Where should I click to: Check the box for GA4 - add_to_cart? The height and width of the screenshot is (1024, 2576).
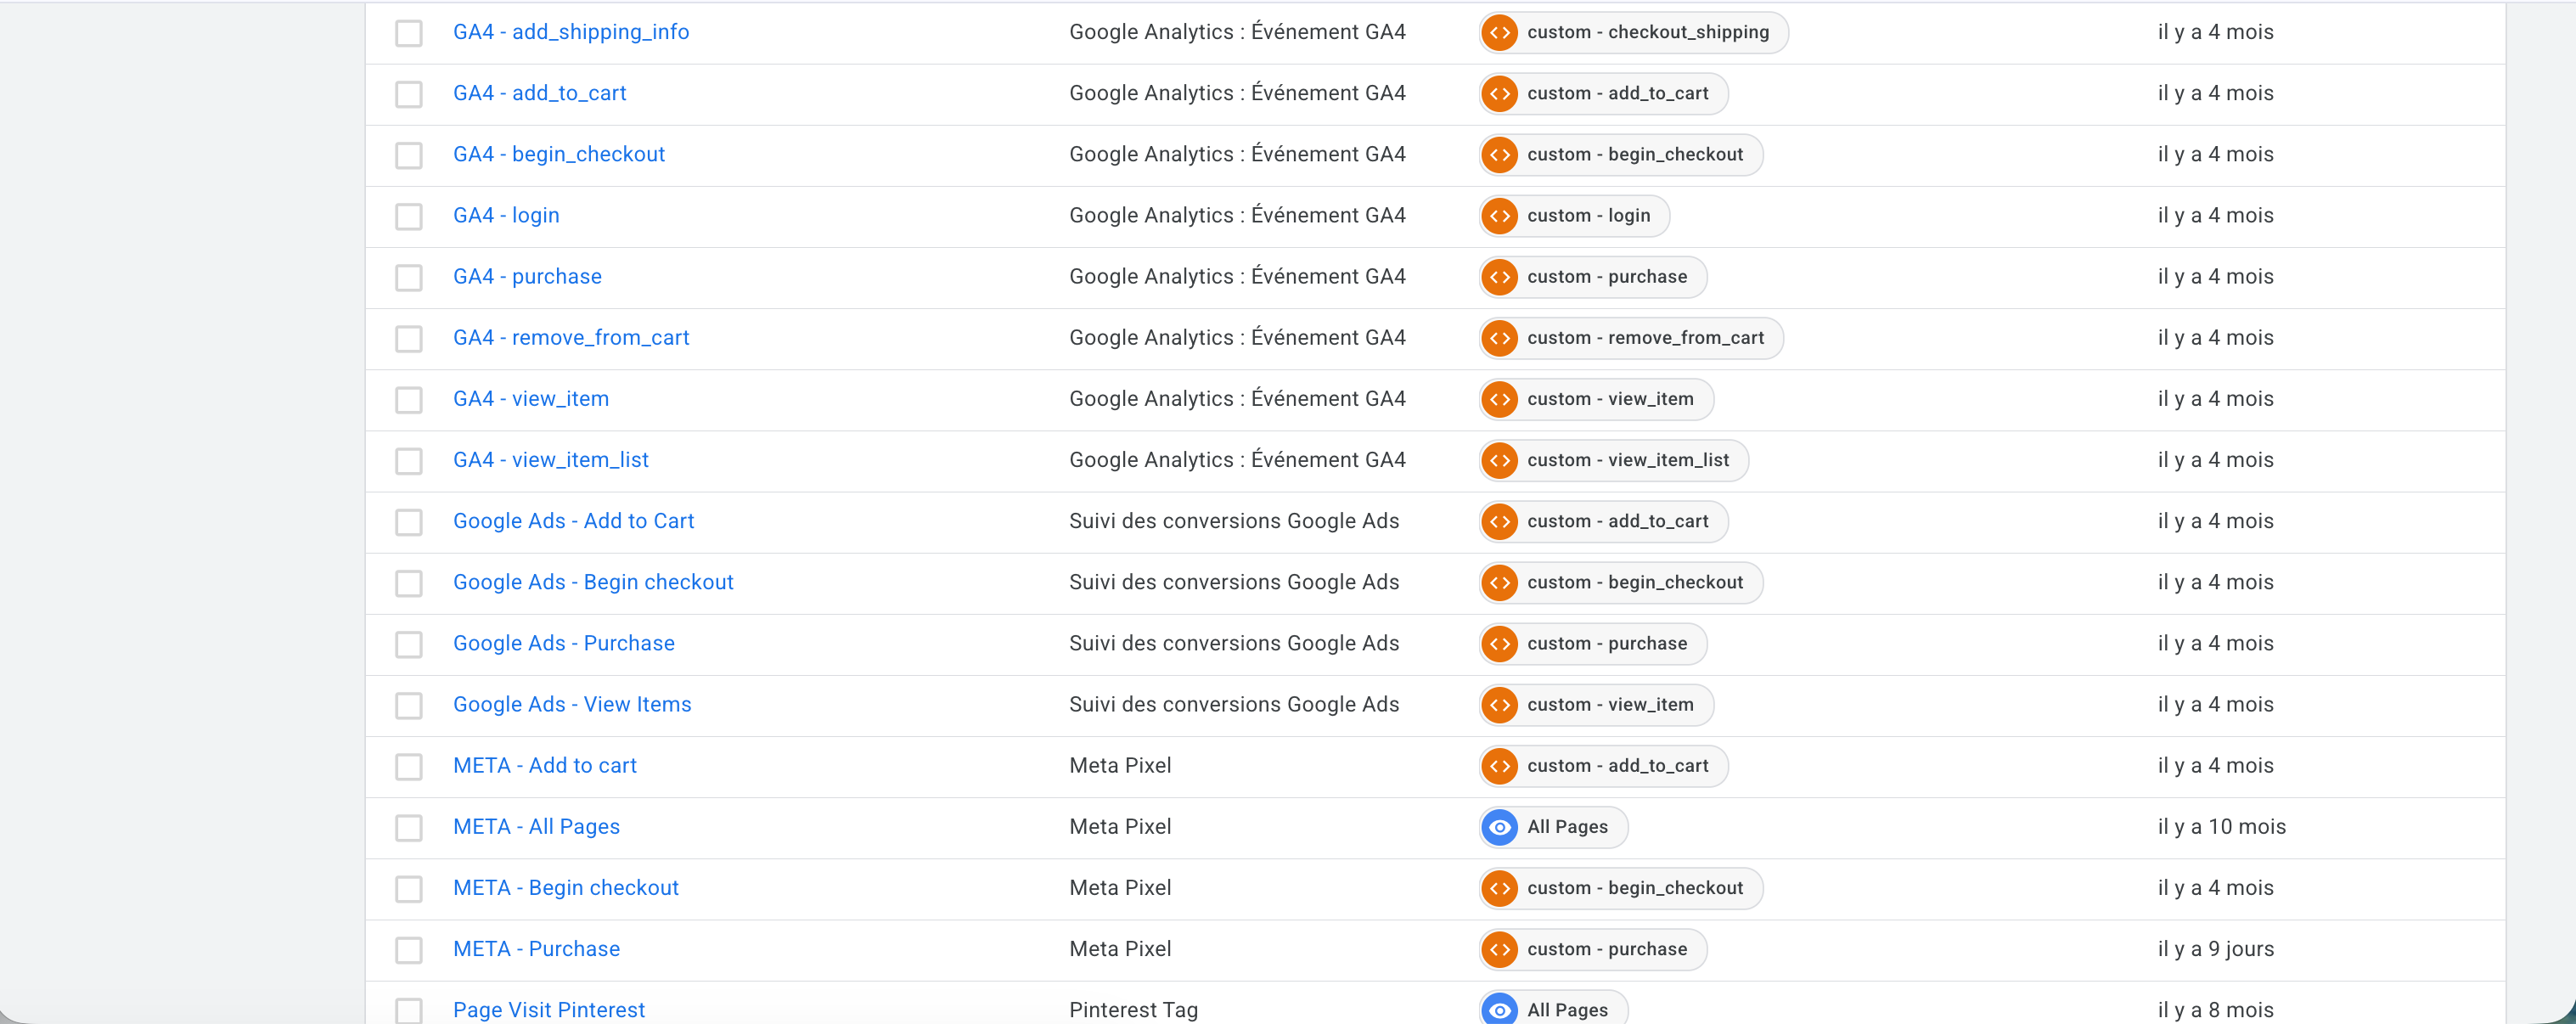tap(409, 94)
